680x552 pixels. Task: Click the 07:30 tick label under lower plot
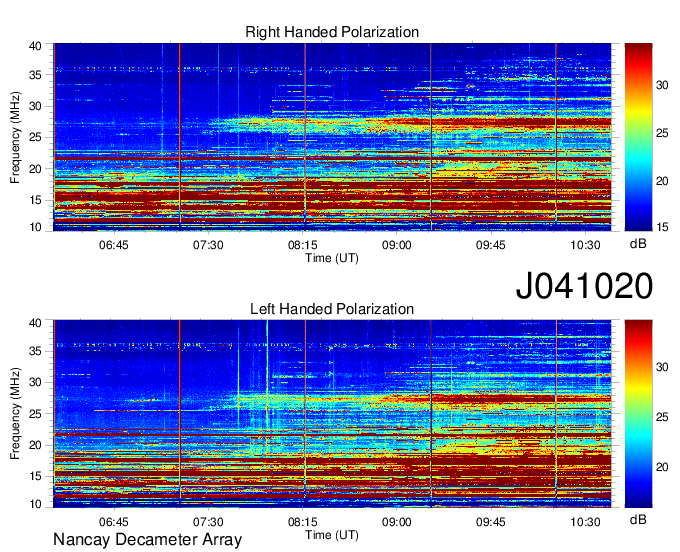208,522
